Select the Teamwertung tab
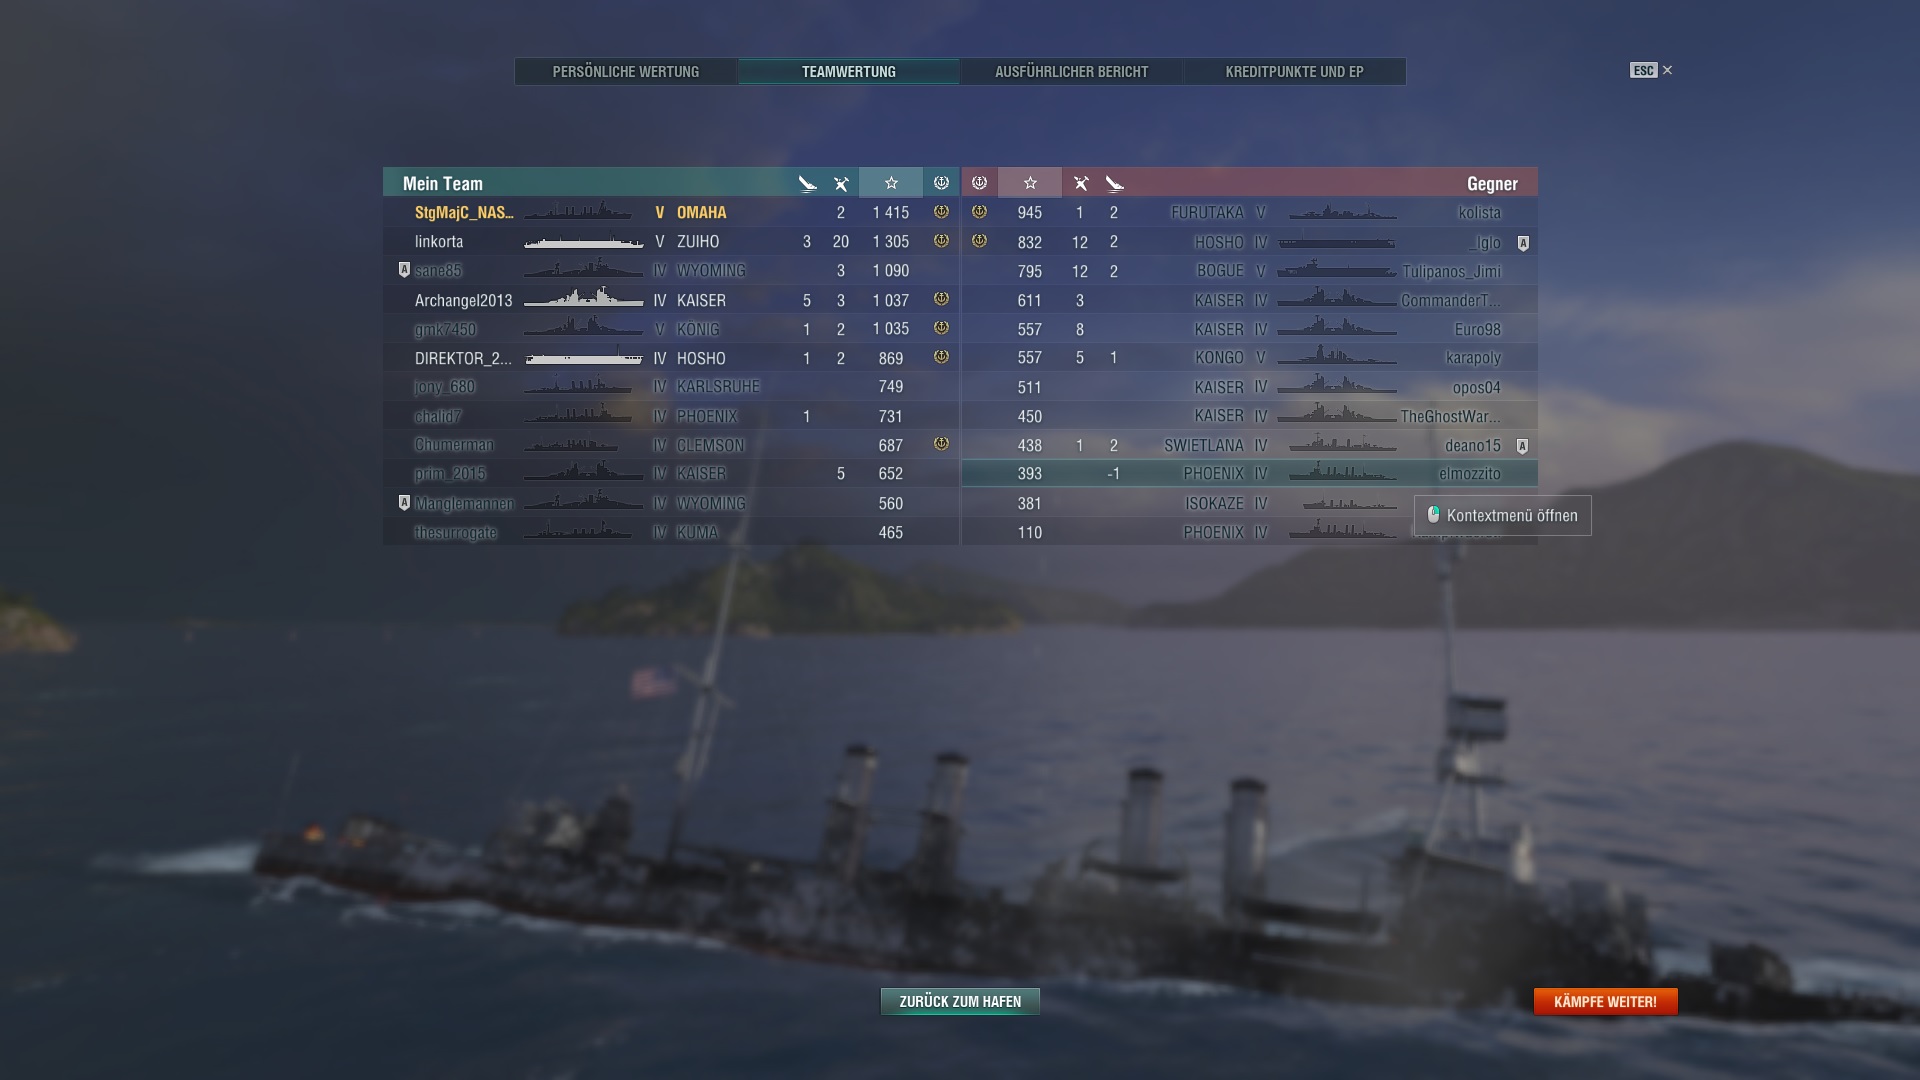This screenshot has width=1920, height=1080. point(849,72)
